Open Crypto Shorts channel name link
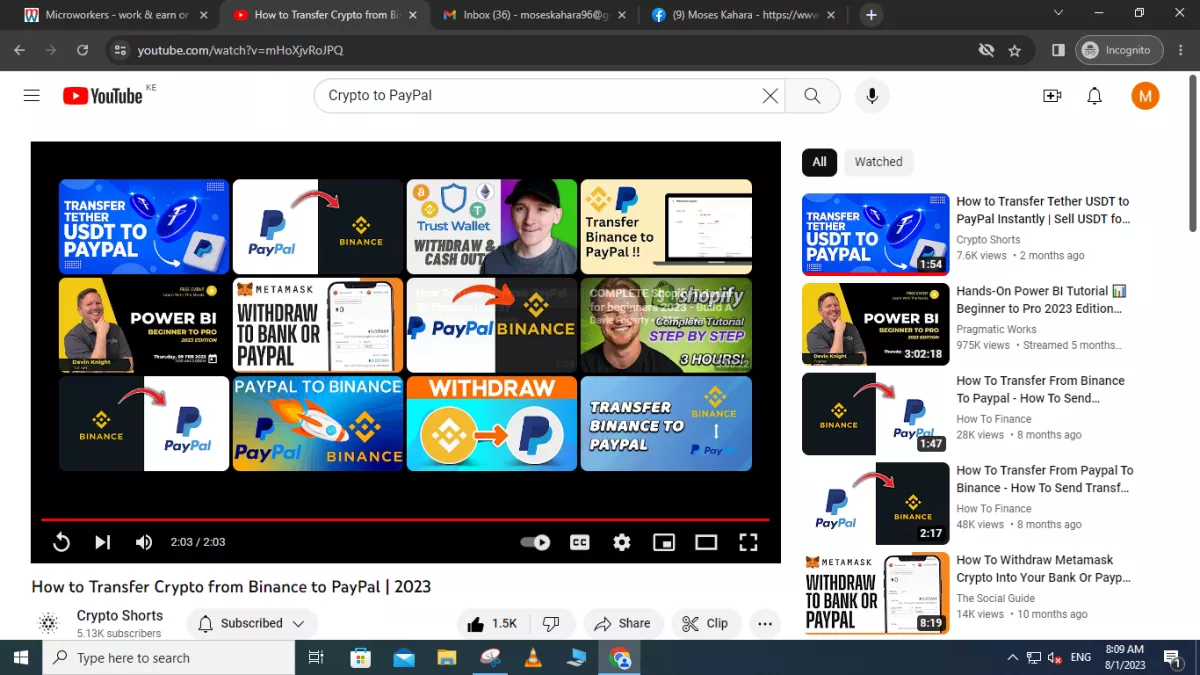Viewport: 1200px width, 675px height. pyautogui.click(x=120, y=616)
